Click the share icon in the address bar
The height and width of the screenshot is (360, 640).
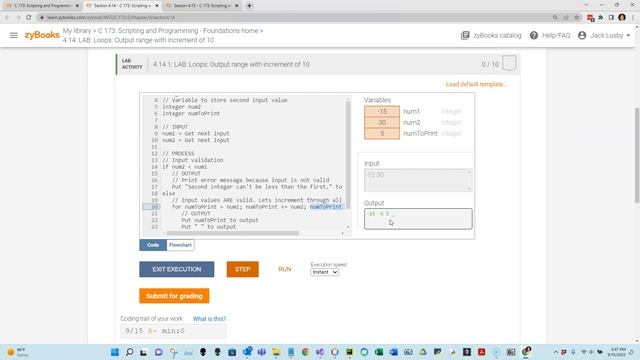coord(566,18)
